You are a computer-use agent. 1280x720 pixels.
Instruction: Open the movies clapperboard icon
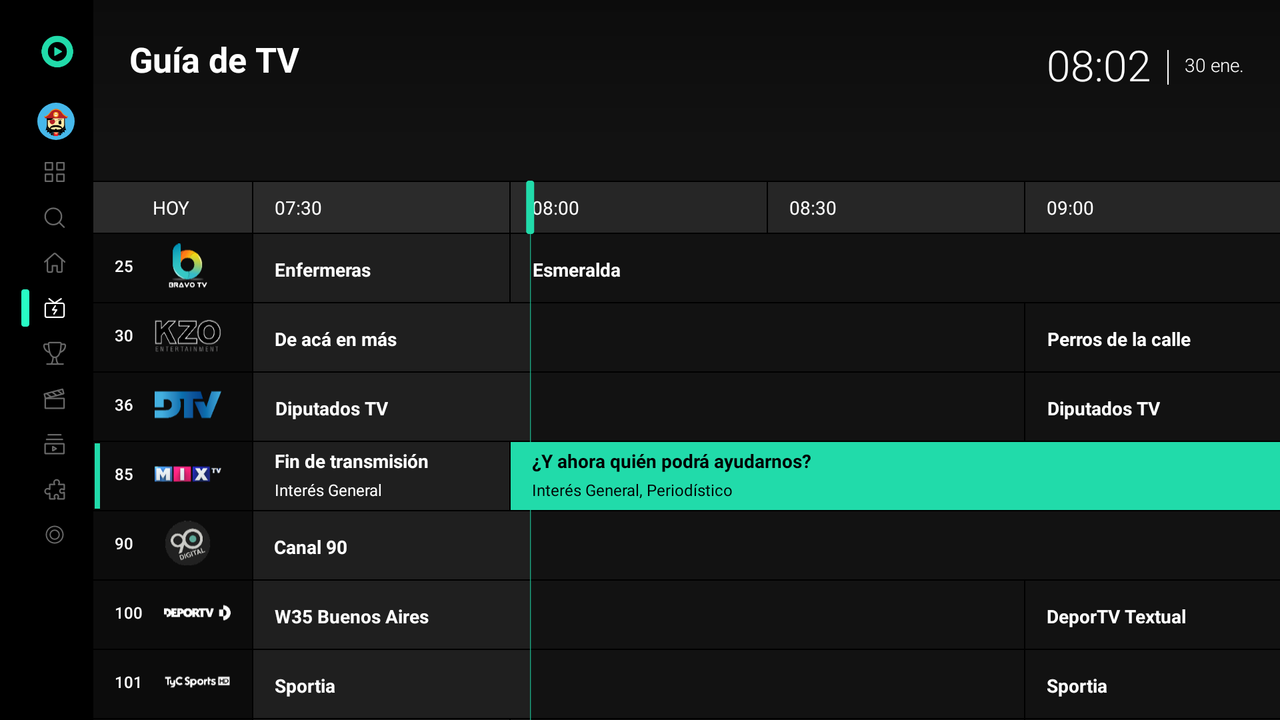click(x=54, y=398)
